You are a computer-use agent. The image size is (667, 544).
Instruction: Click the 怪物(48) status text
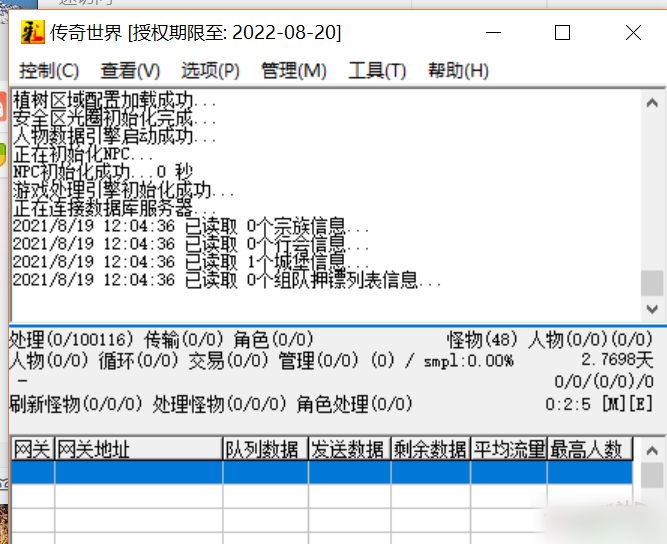click(482, 339)
